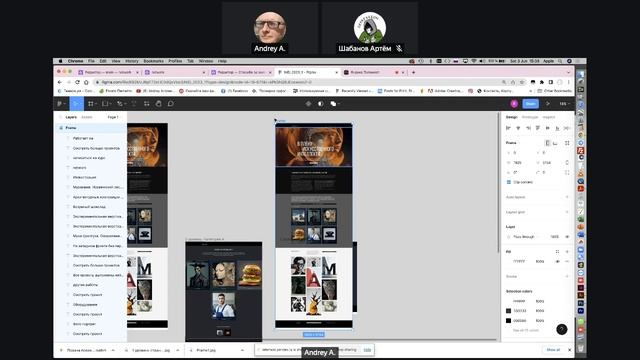Click the Align horizontal centers icon
This screenshot has width=640, height=360.
[518, 128]
